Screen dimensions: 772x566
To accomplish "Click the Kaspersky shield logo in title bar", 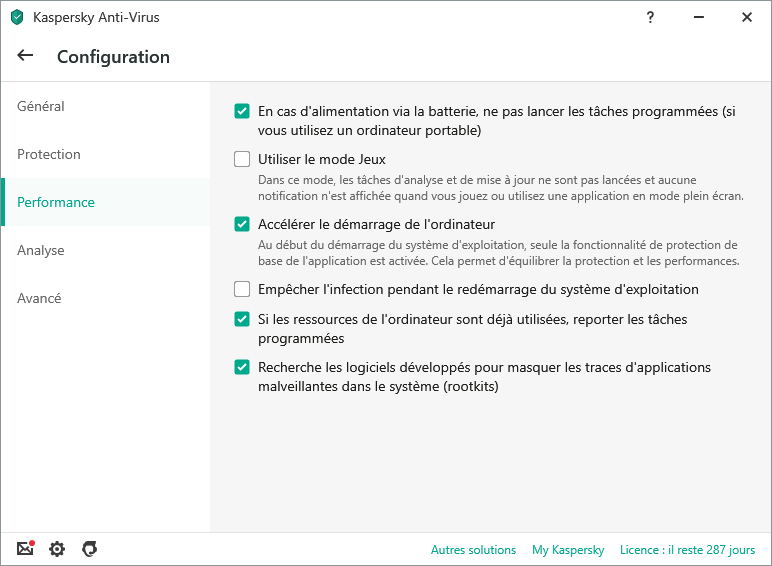I will click(x=16, y=17).
